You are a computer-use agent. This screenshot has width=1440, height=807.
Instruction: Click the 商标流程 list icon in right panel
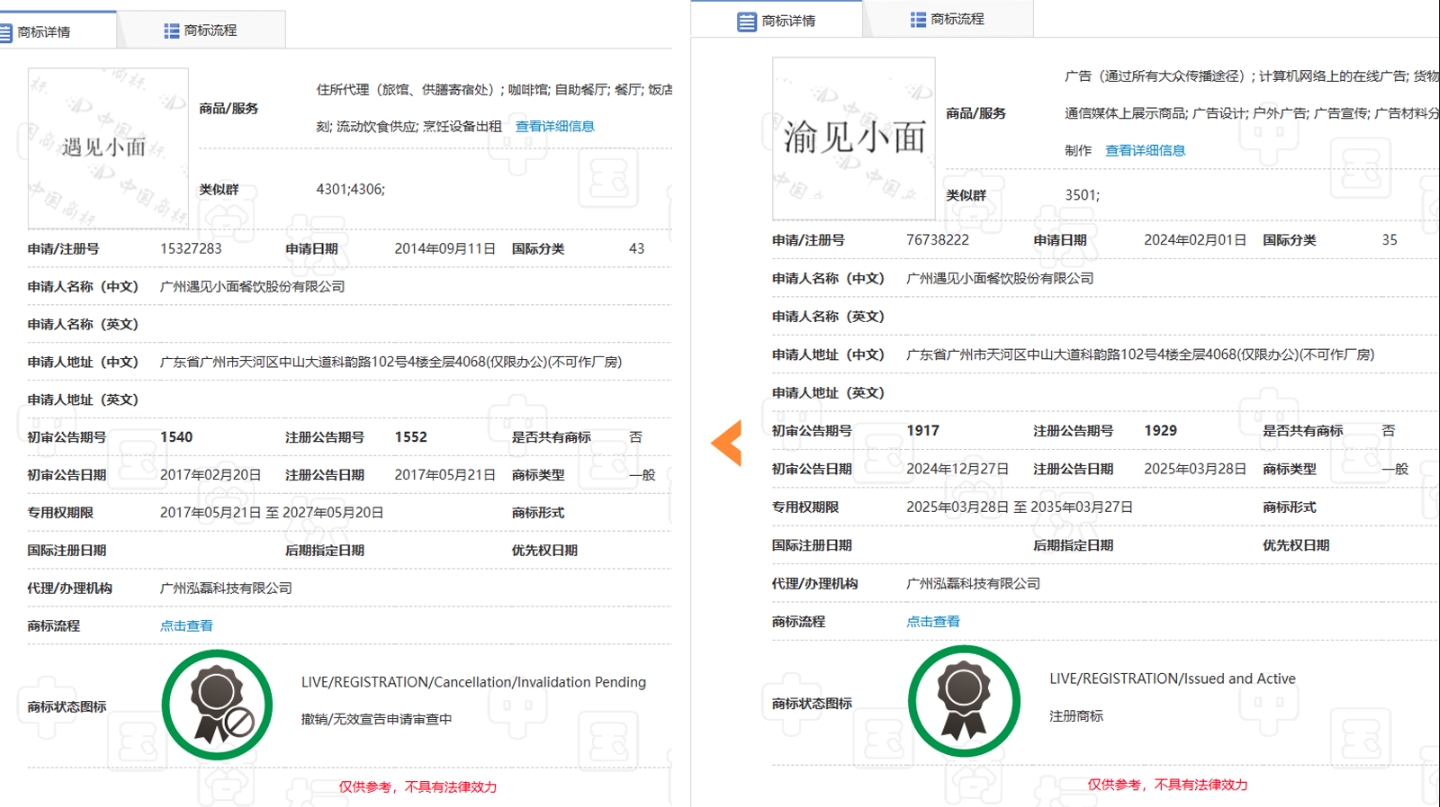click(x=918, y=19)
